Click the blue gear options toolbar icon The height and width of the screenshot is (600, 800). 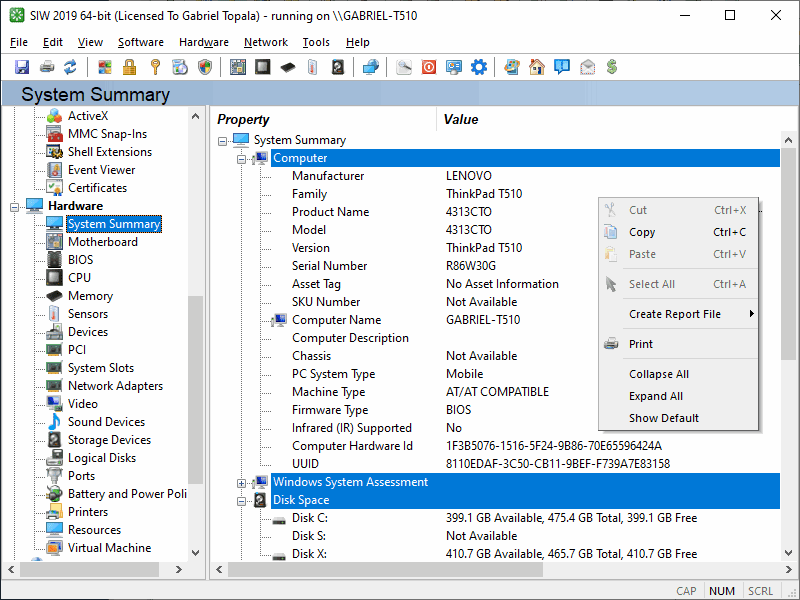coord(479,67)
